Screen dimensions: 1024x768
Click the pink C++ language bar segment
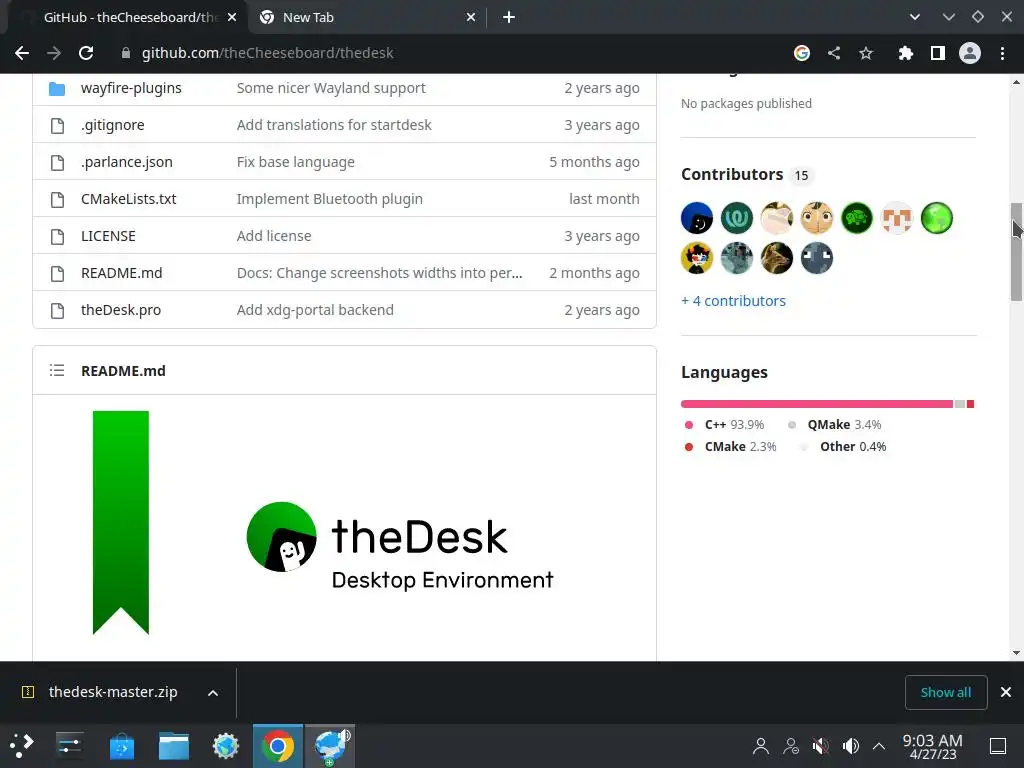817,404
